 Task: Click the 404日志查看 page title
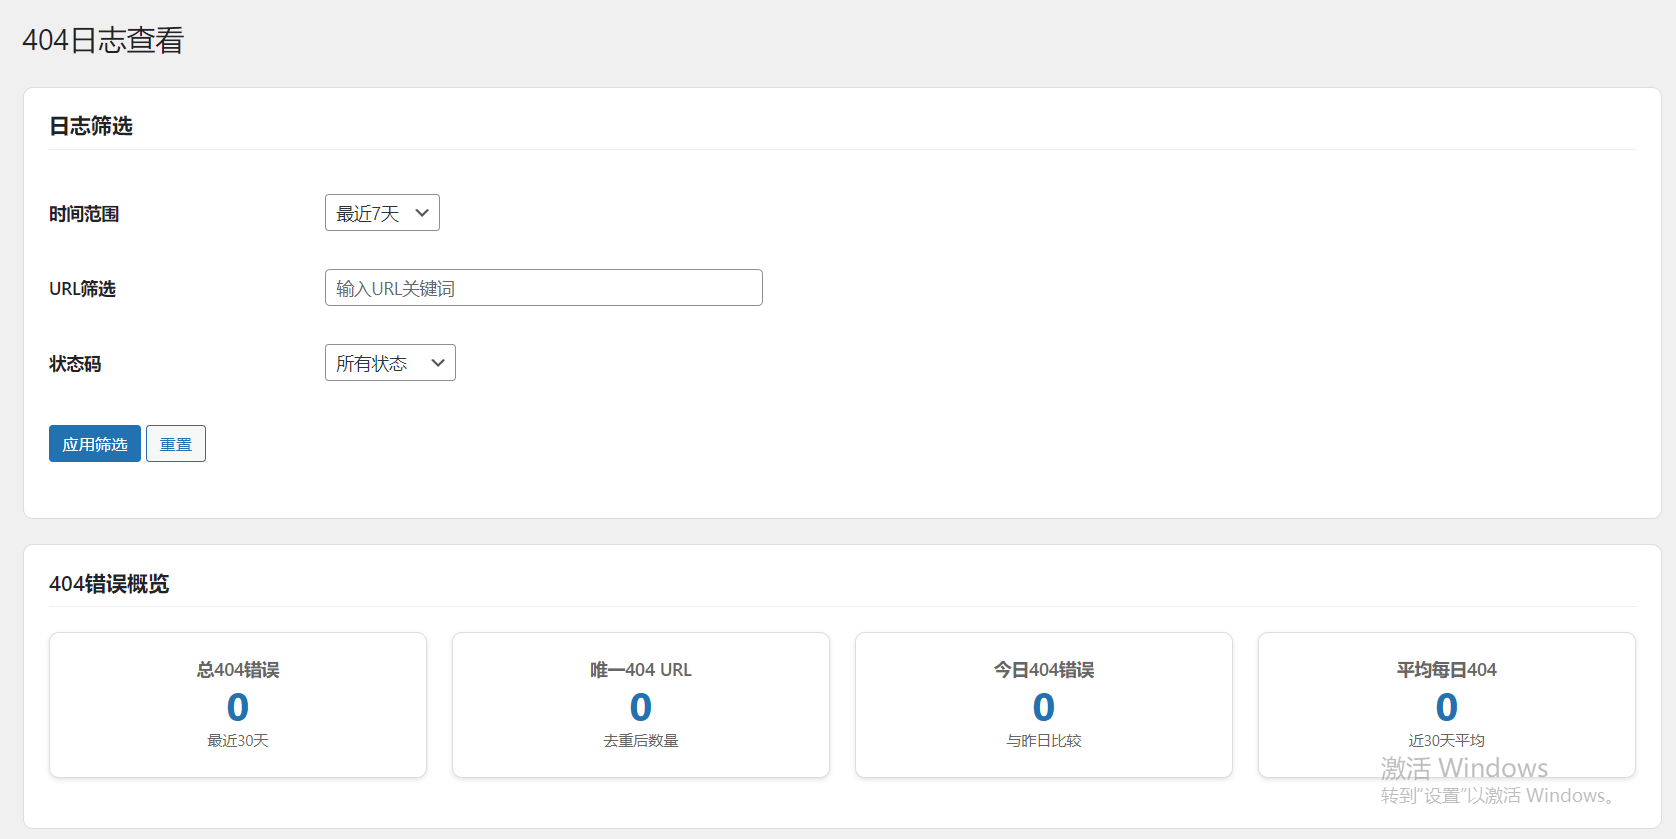[x=103, y=40]
